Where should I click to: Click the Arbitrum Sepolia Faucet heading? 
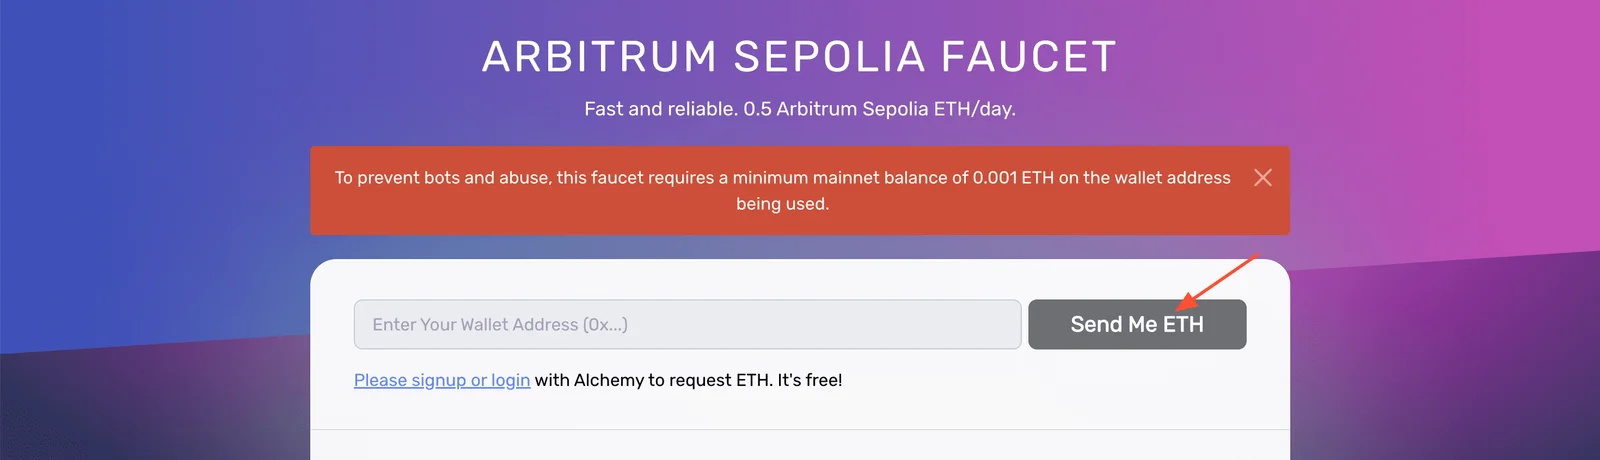[800, 57]
